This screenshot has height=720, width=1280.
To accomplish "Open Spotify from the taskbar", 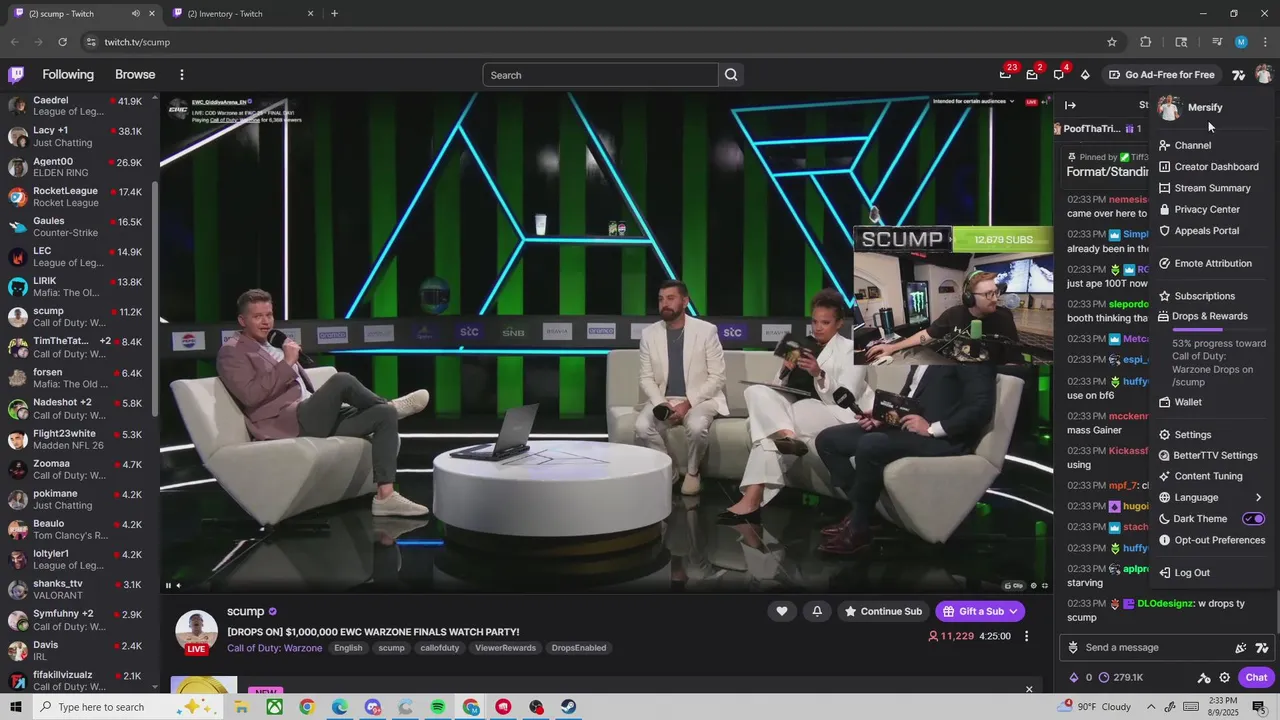I will click(438, 707).
